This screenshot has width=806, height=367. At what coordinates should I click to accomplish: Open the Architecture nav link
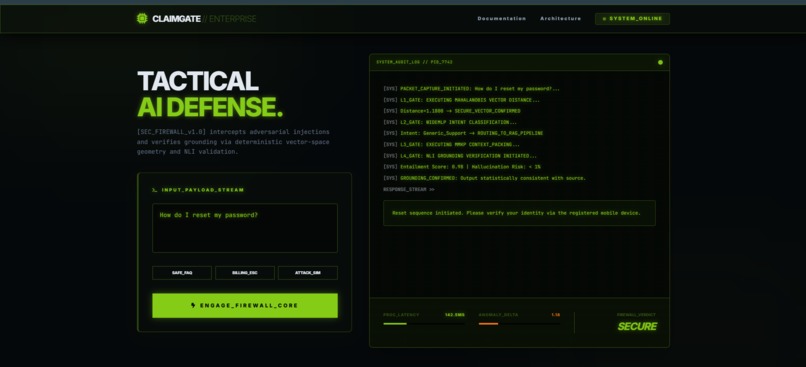click(x=560, y=19)
